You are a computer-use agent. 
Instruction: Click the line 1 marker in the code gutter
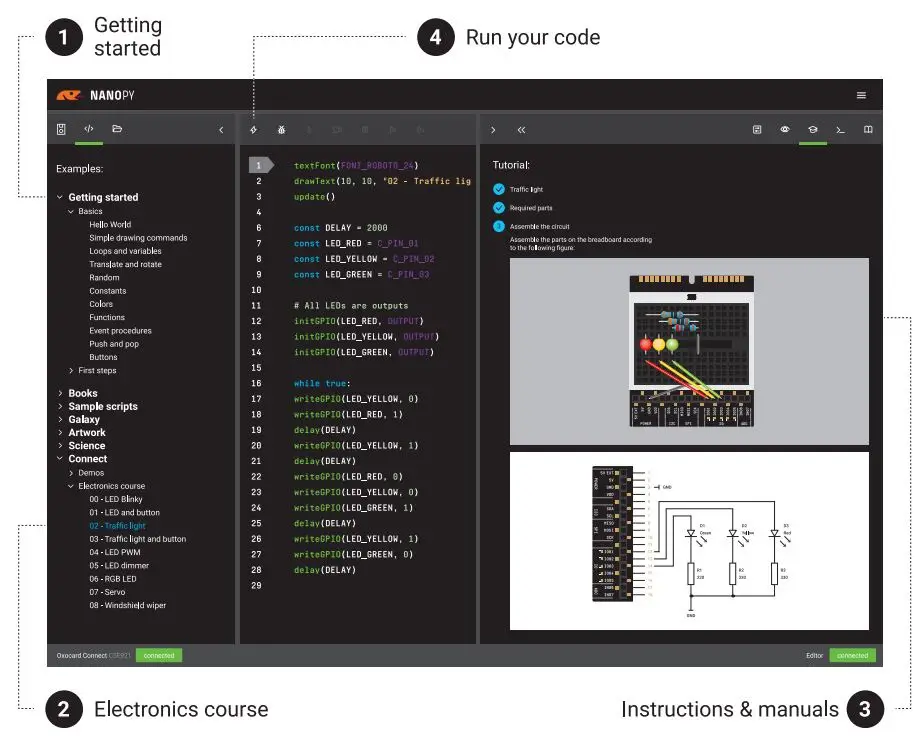click(261, 165)
